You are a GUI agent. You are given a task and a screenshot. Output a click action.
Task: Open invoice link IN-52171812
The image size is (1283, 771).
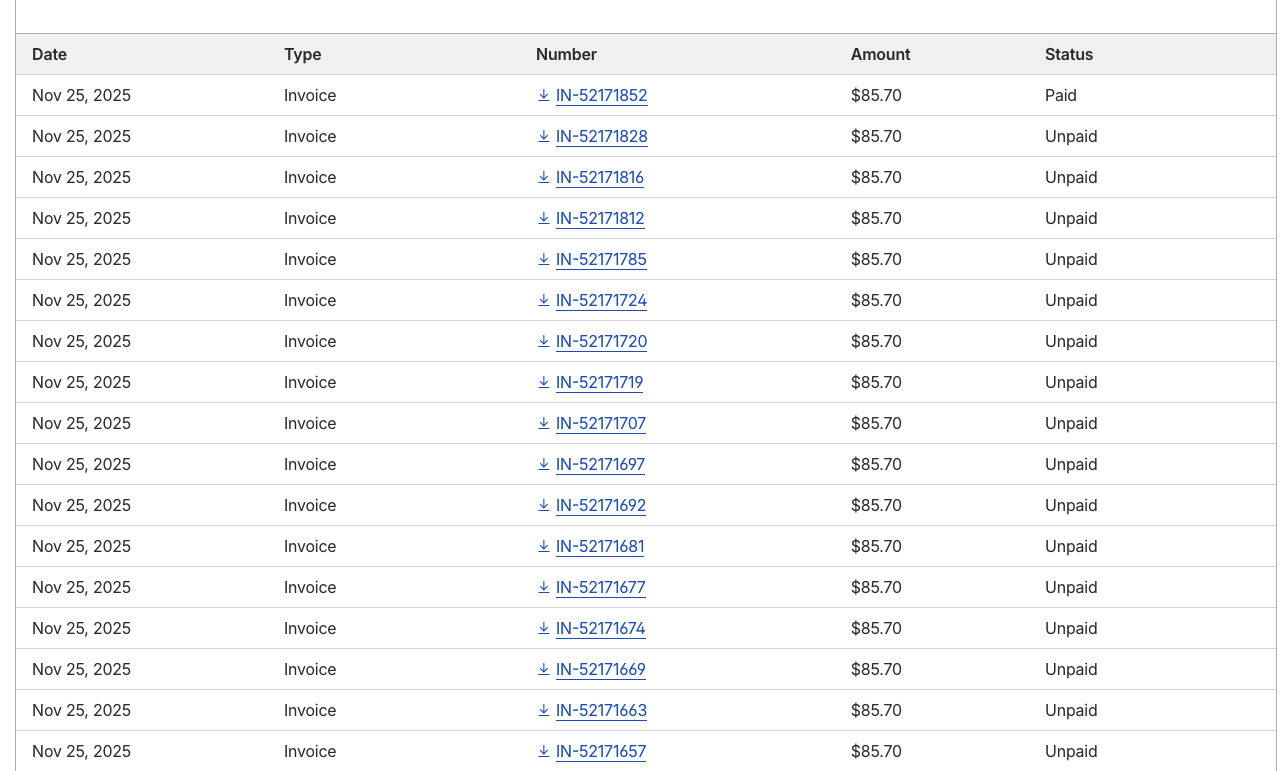[600, 219]
